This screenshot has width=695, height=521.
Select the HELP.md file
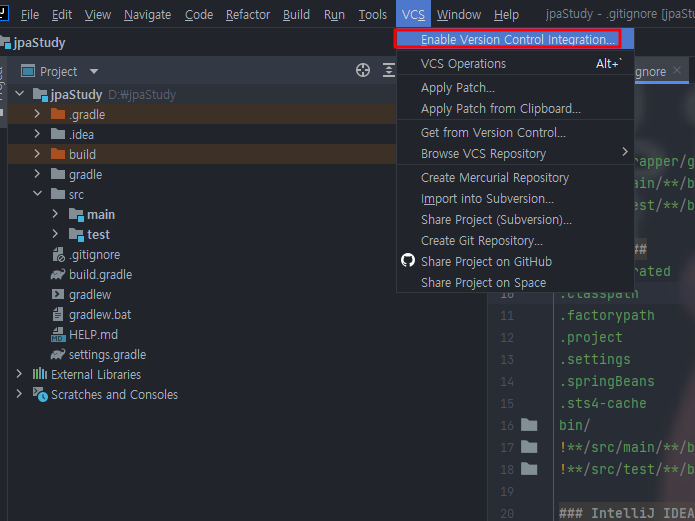[93, 334]
